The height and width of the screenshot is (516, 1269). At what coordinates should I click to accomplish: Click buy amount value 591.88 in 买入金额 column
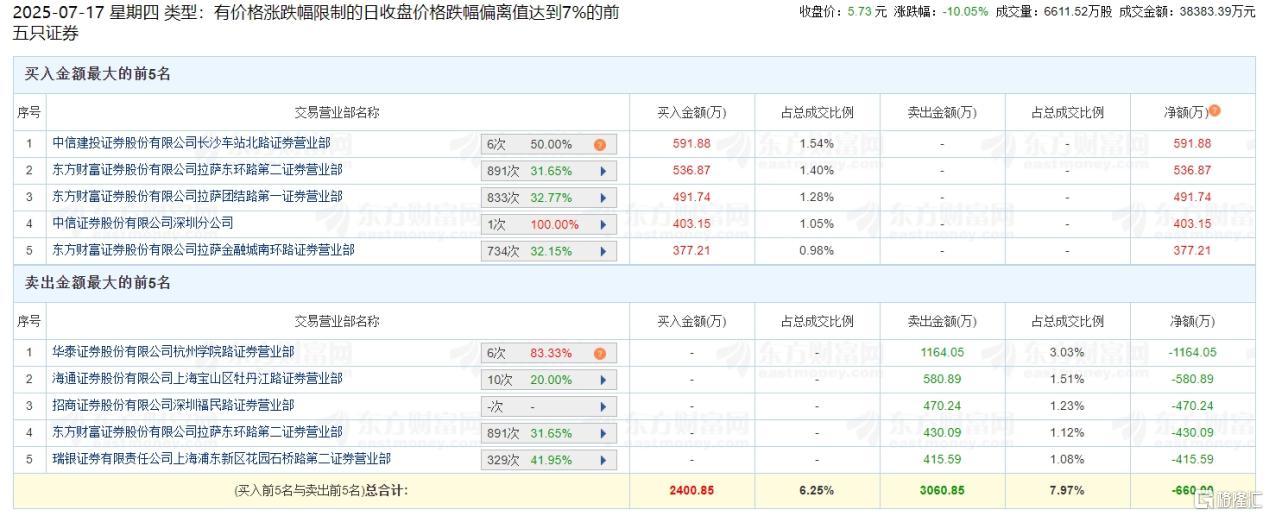point(691,144)
